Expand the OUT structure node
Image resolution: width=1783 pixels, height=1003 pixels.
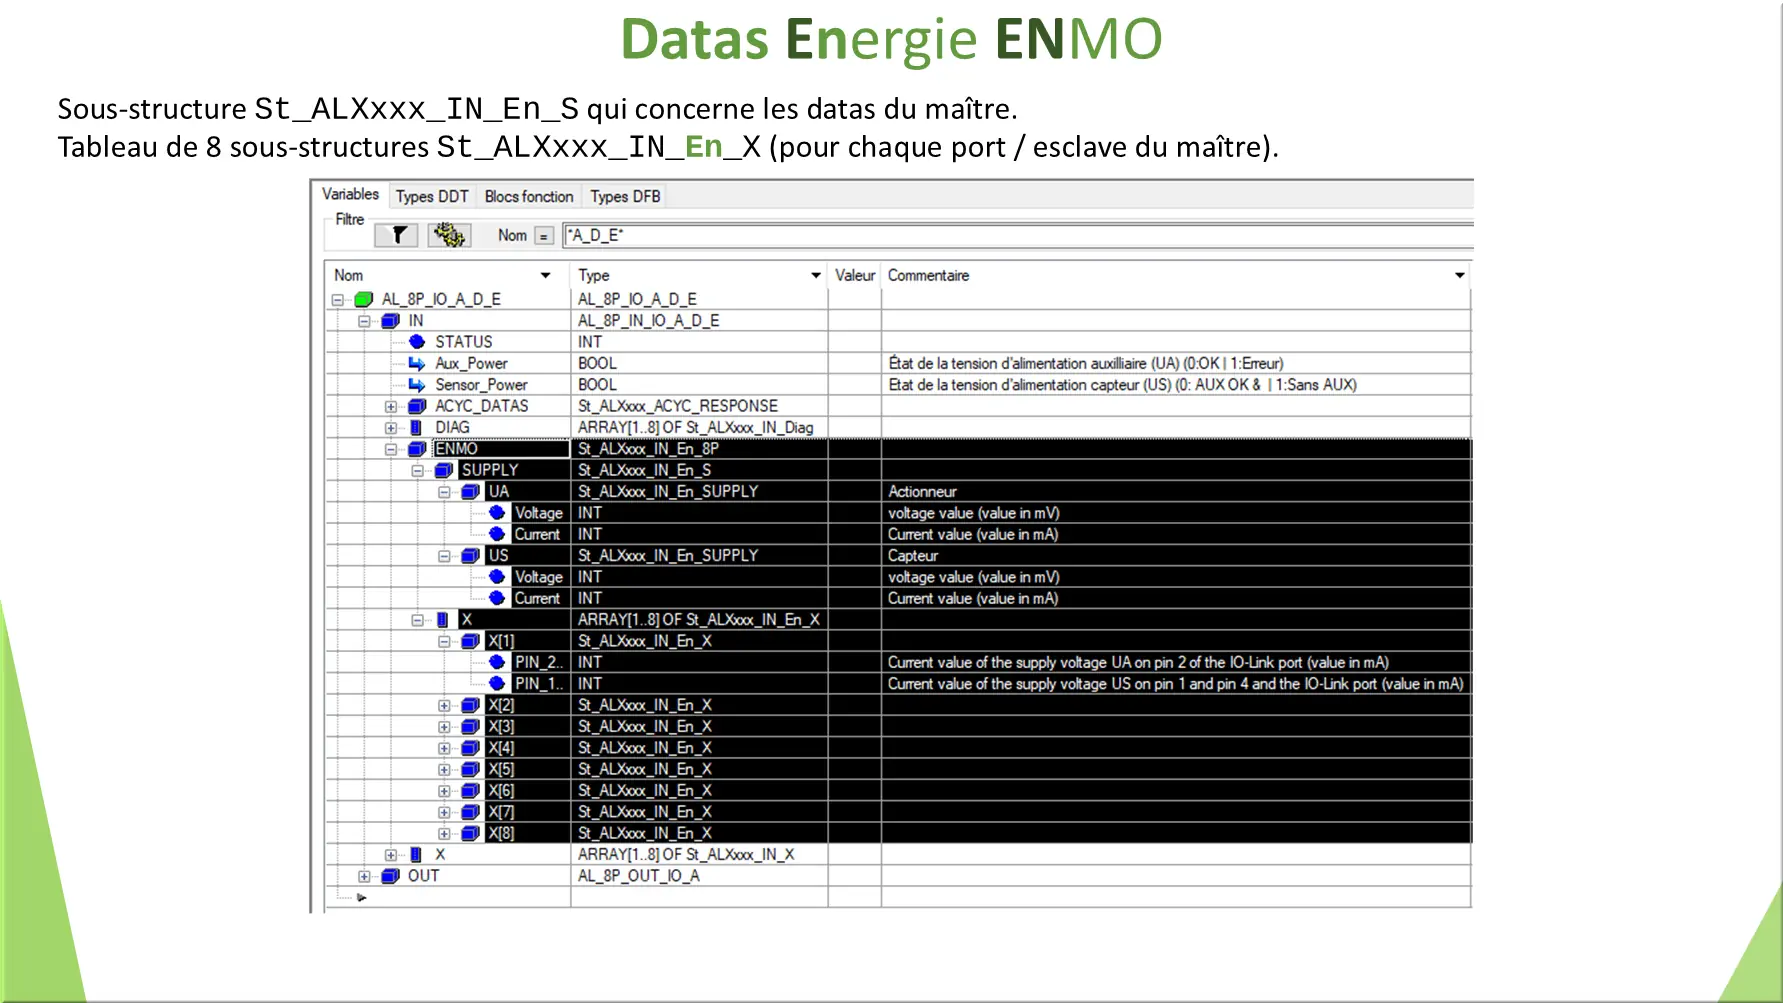pos(364,877)
